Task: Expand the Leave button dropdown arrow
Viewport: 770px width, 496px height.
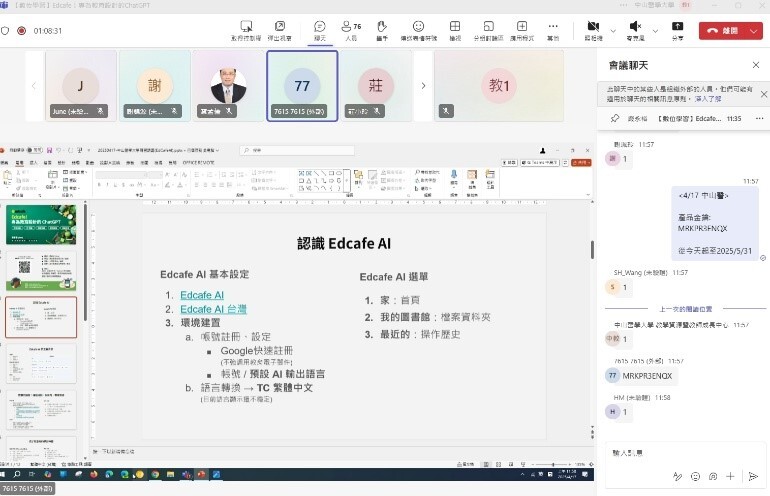Action: [754, 30]
